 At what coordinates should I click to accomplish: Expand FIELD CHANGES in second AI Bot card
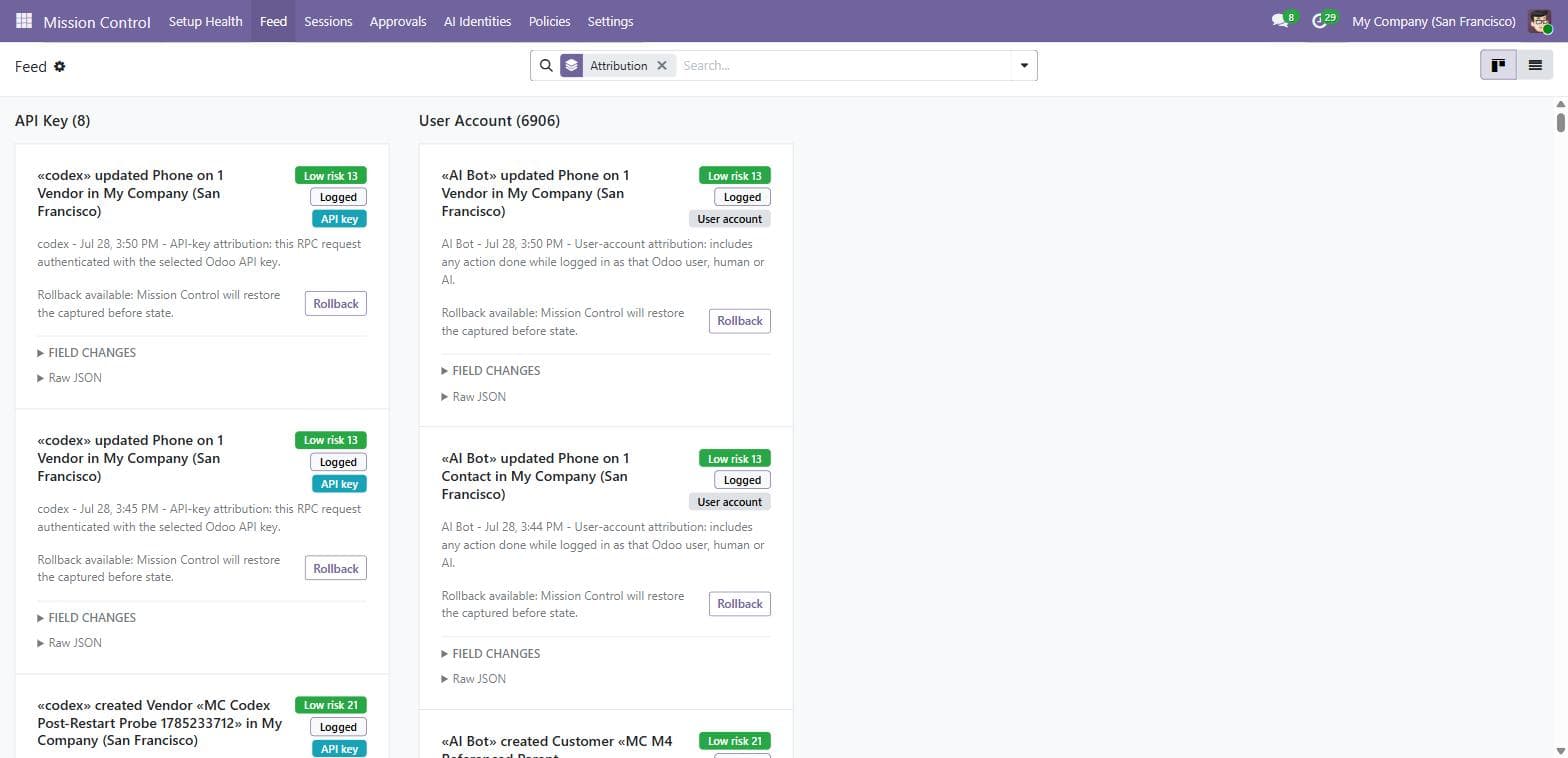coord(490,653)
